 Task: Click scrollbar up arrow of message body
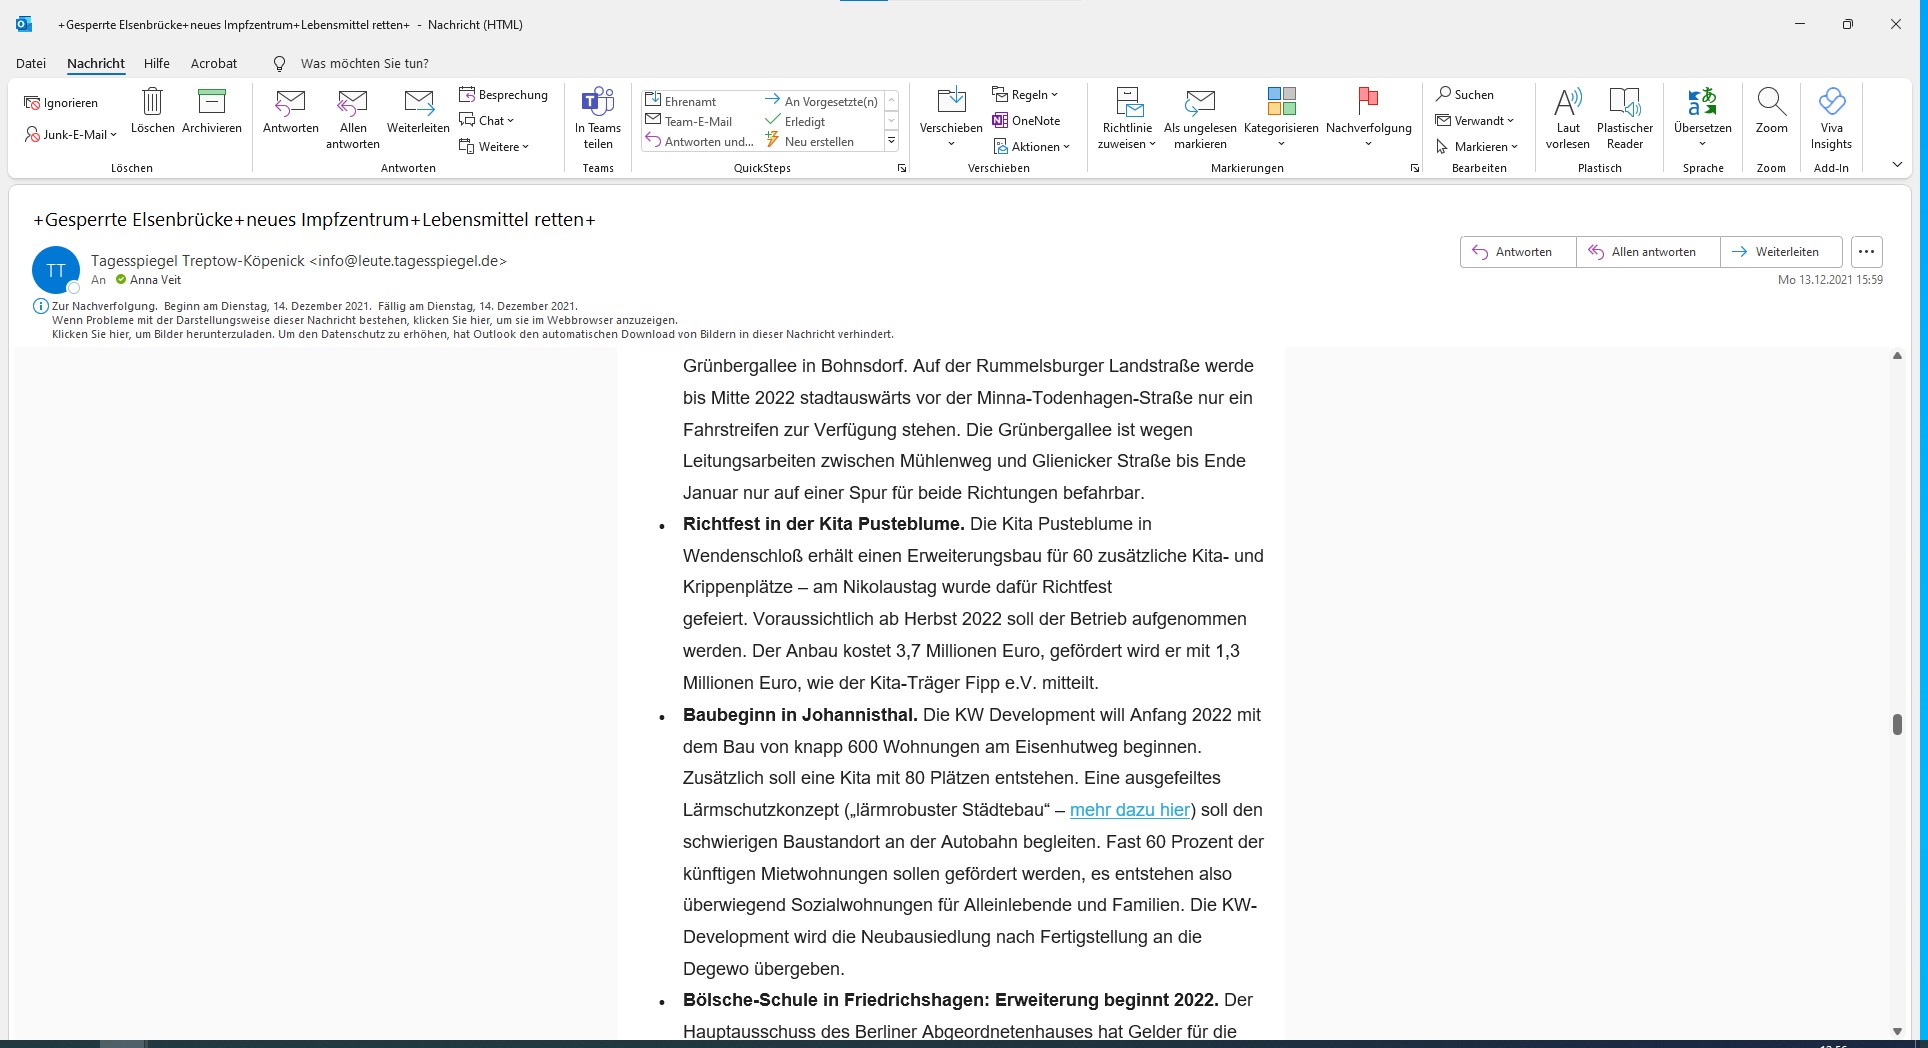(x=1897, y=356)
